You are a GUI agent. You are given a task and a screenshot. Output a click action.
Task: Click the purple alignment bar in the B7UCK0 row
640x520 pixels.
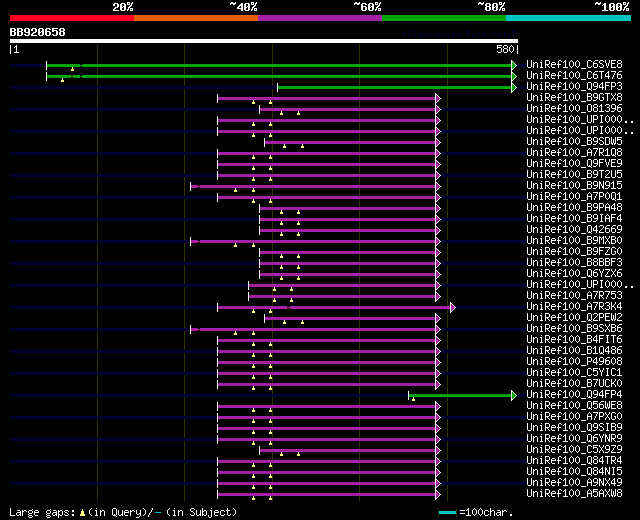tap(327, 384)
